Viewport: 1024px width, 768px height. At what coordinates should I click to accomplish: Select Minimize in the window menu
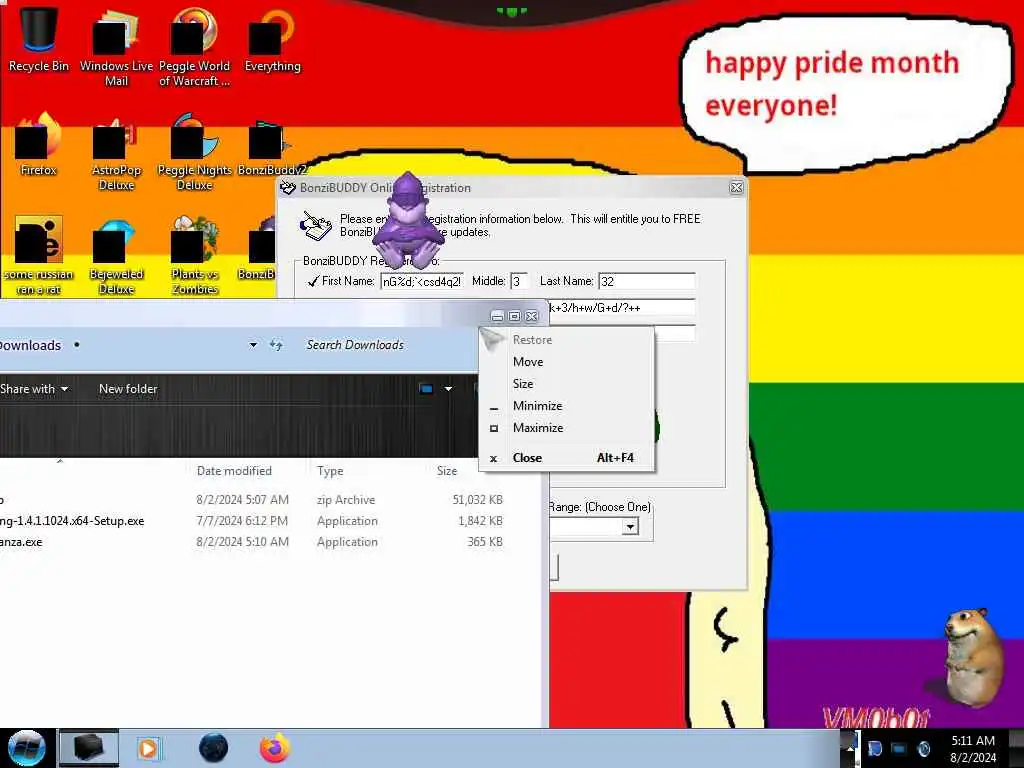567,406
